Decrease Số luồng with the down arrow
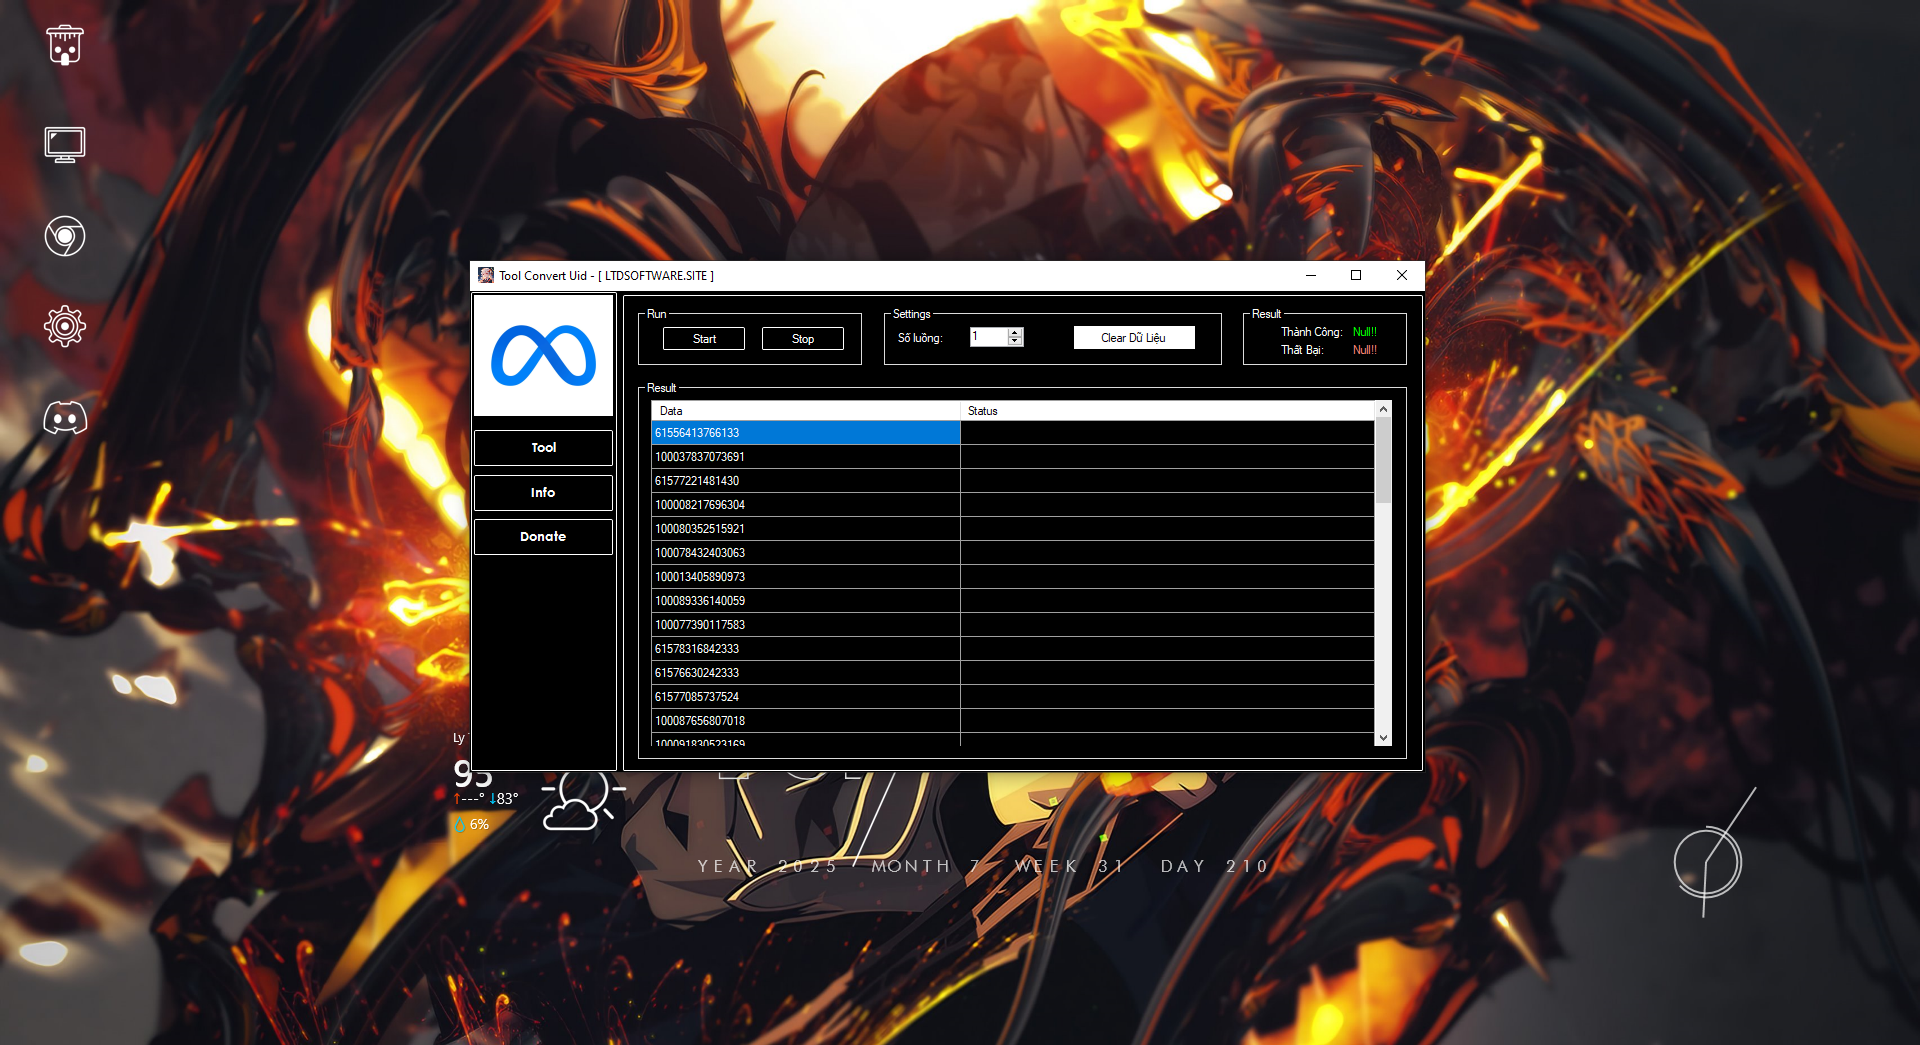The image size is (1920, 1045). click(x=1015, y=342)
